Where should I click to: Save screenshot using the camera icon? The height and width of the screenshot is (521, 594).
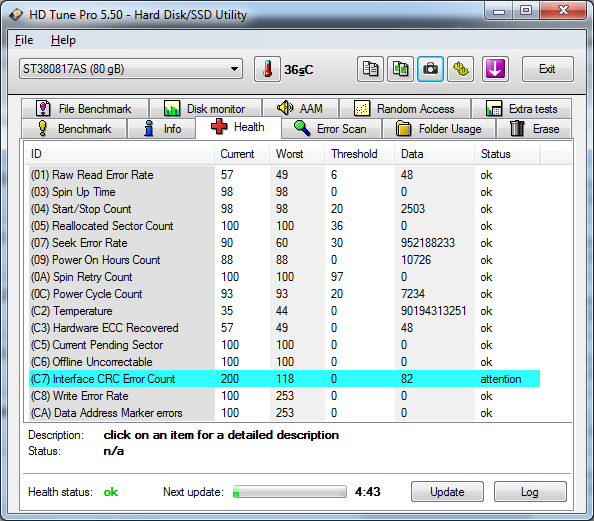click(x=430, y=69)
